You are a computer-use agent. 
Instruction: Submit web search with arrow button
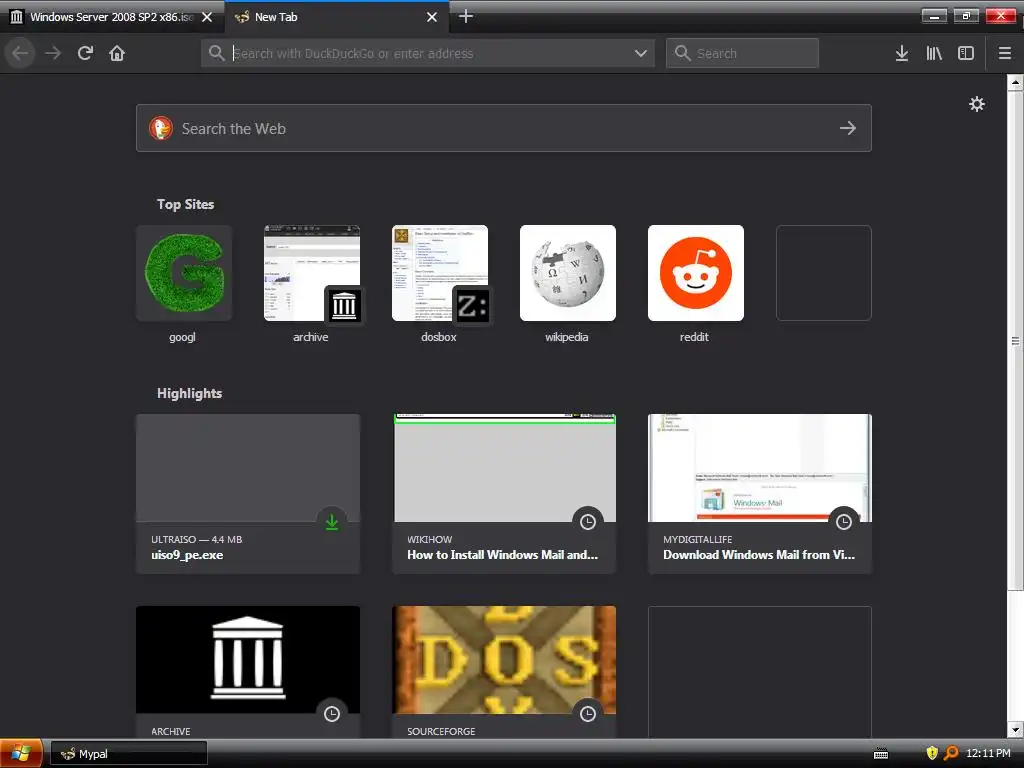(x=848, y=128)
